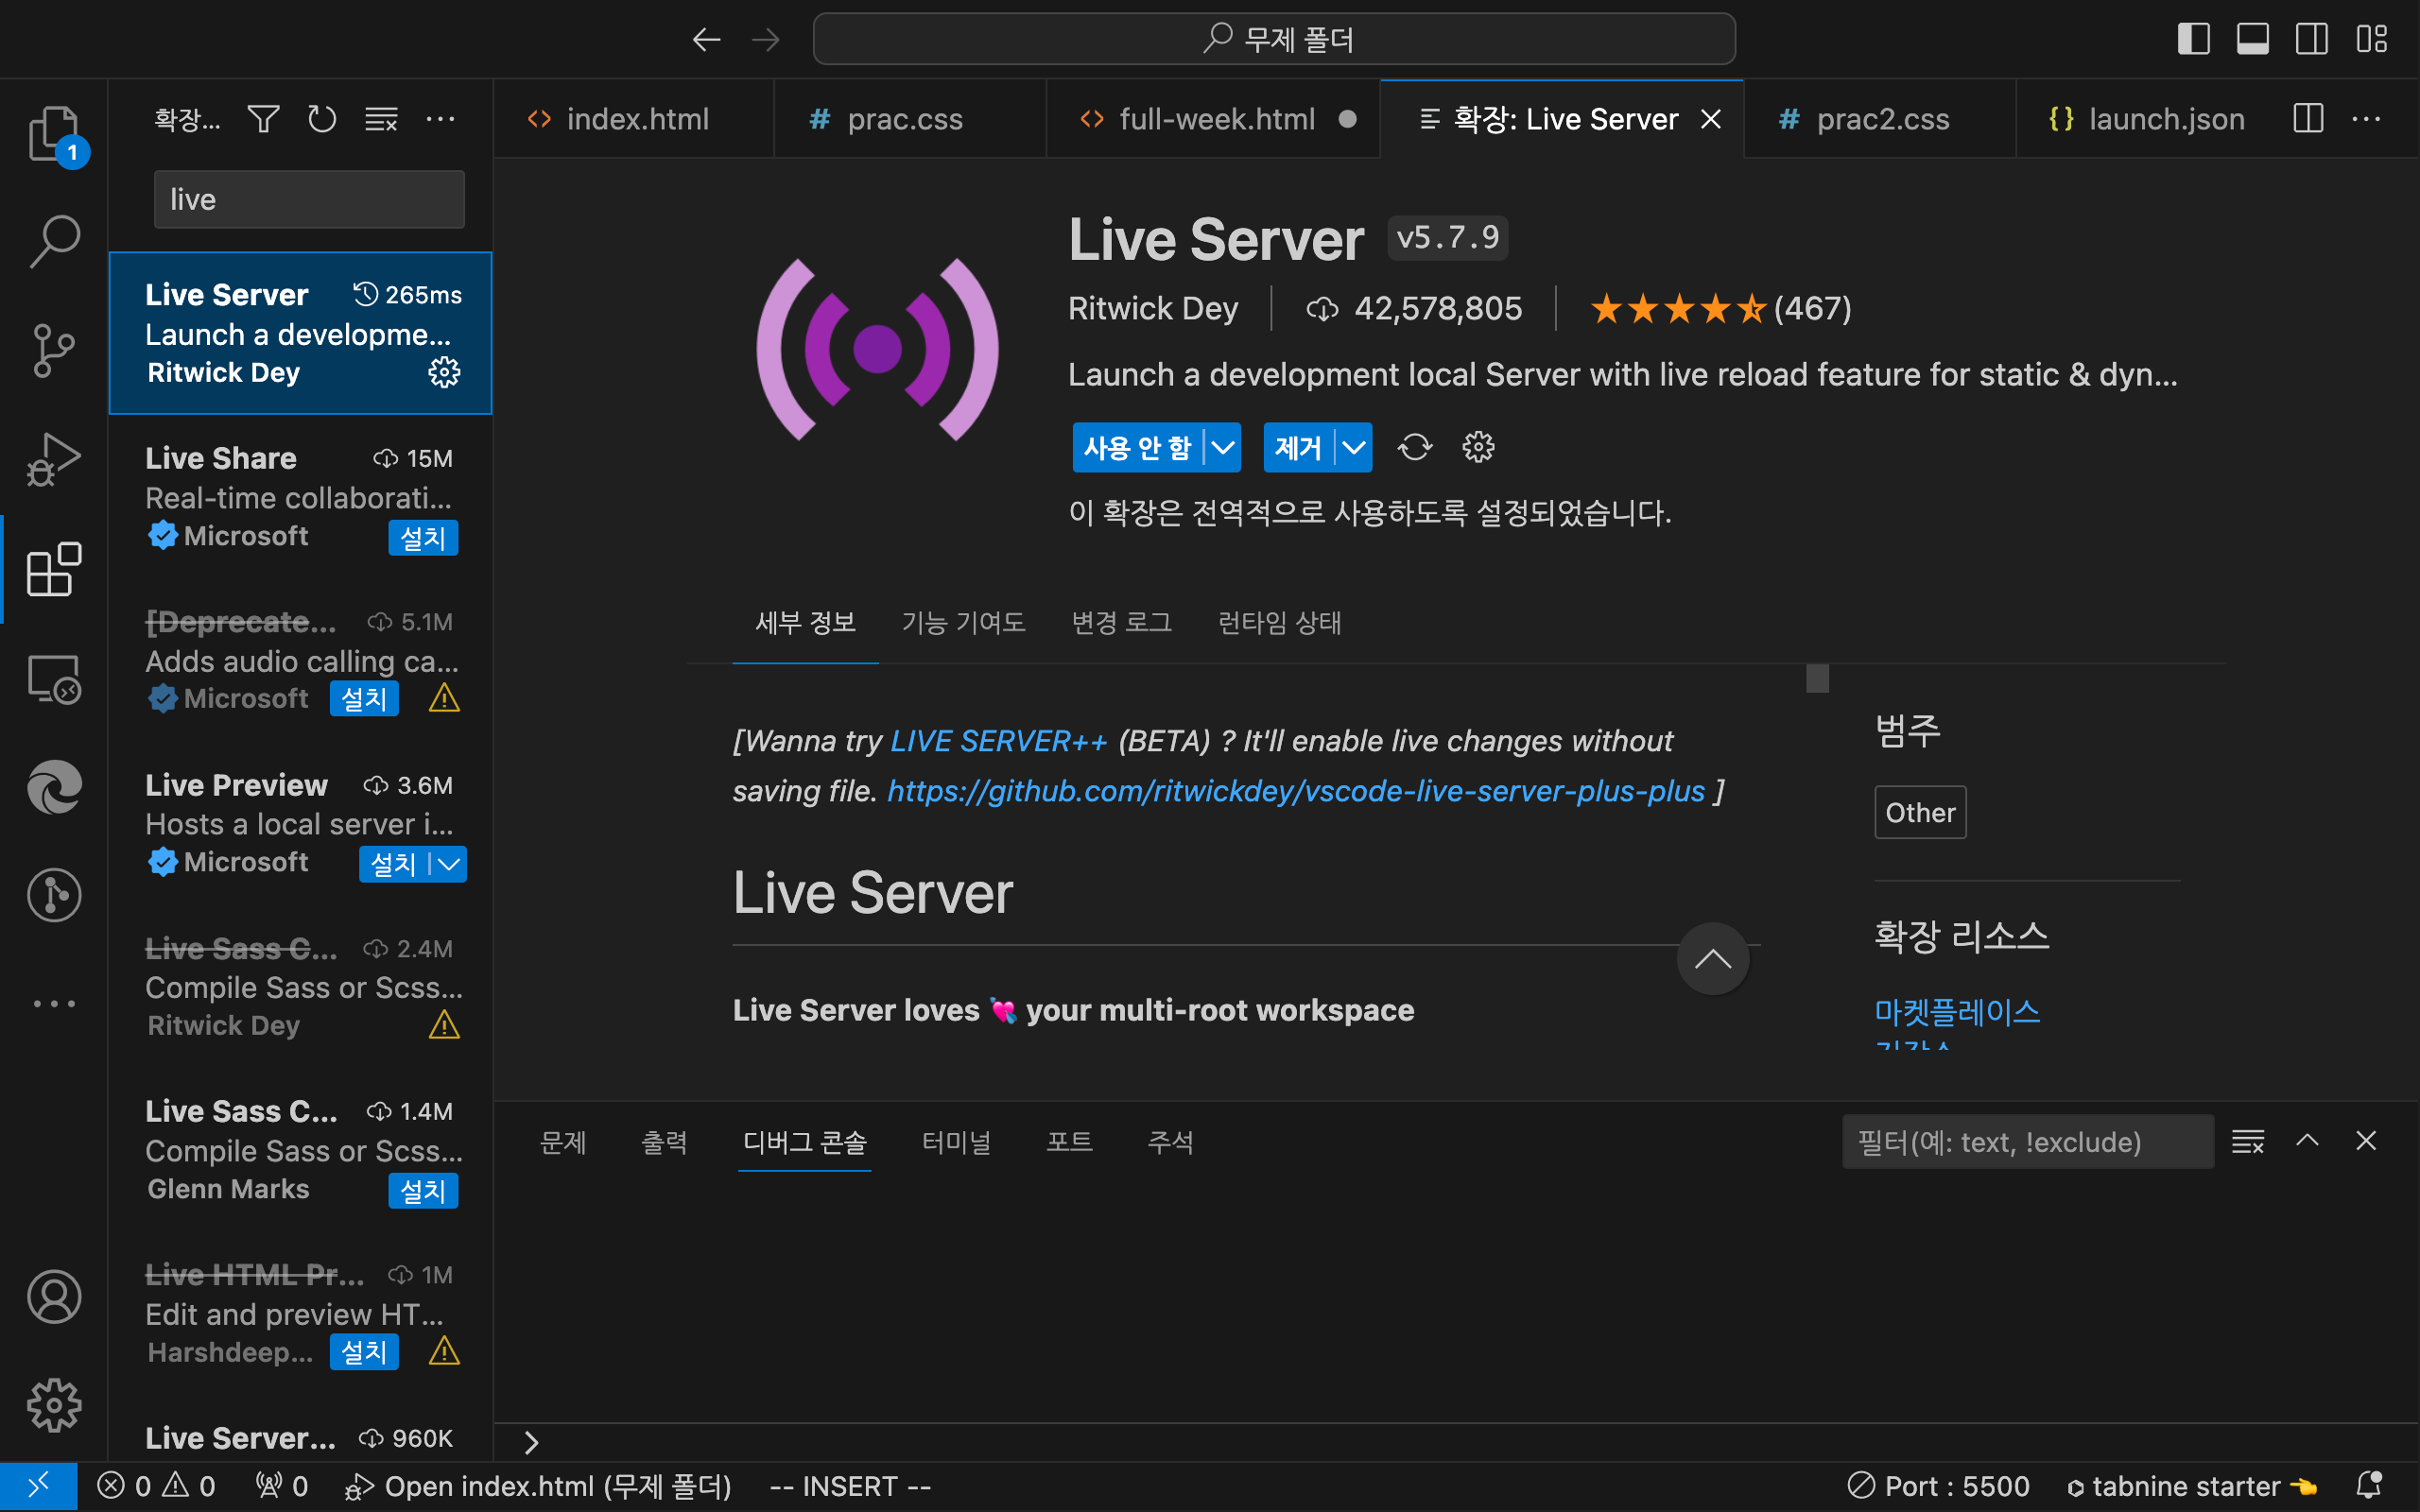Screen dimensions: 2420x1512
Task: Clear extension search results icon
Action: click(381, 120)
